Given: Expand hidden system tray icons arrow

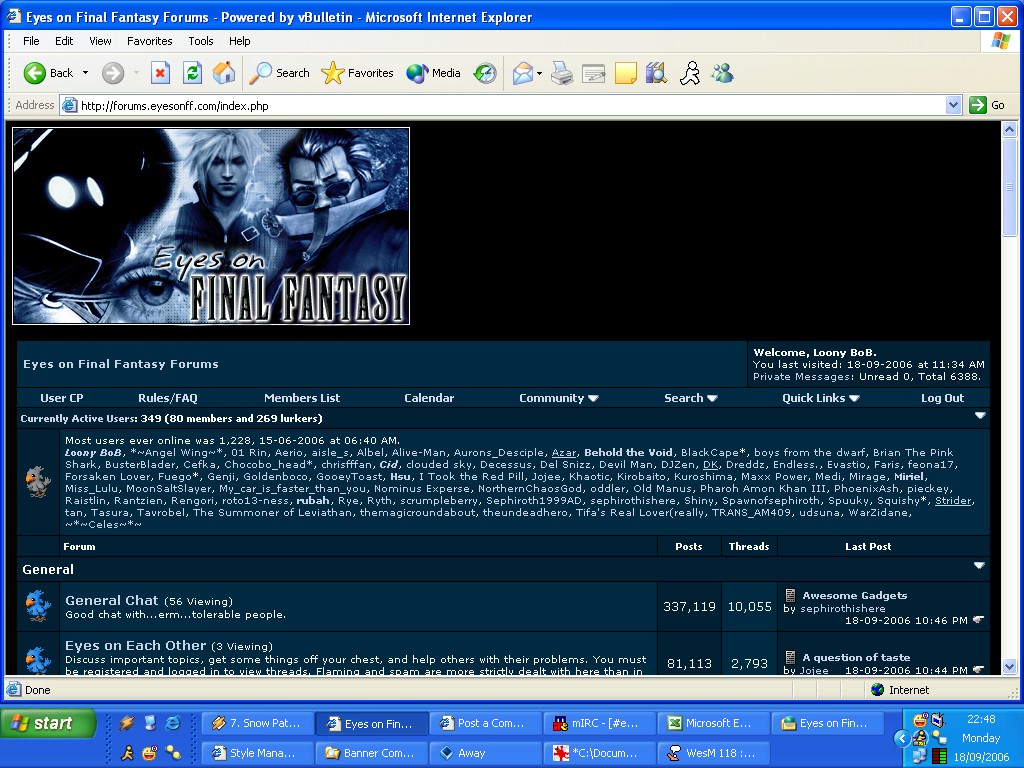Looking at the screenshot, I should pyautogui.click(x=902, y=739).
